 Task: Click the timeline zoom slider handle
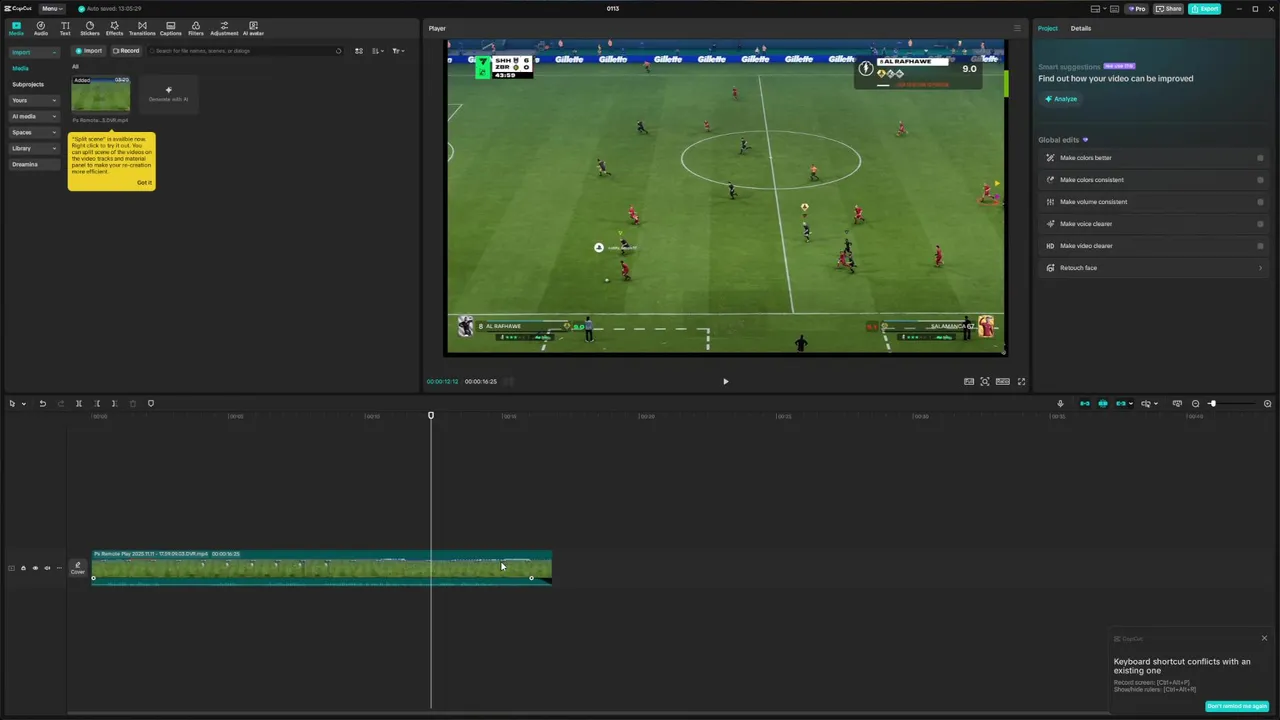(1212, 403)
